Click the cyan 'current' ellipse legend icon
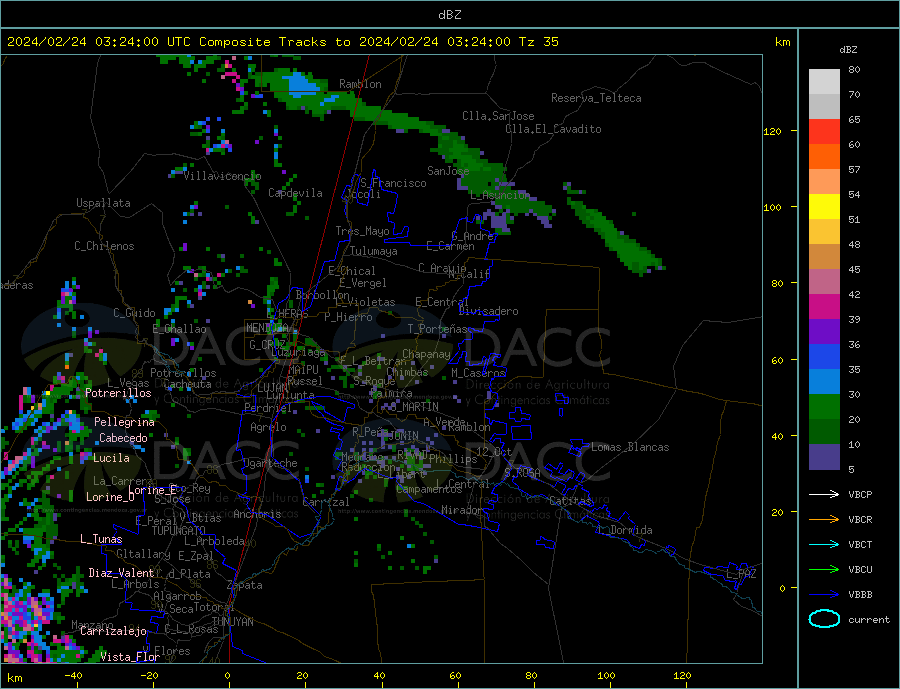900x689 pixels. click(824, 619)
